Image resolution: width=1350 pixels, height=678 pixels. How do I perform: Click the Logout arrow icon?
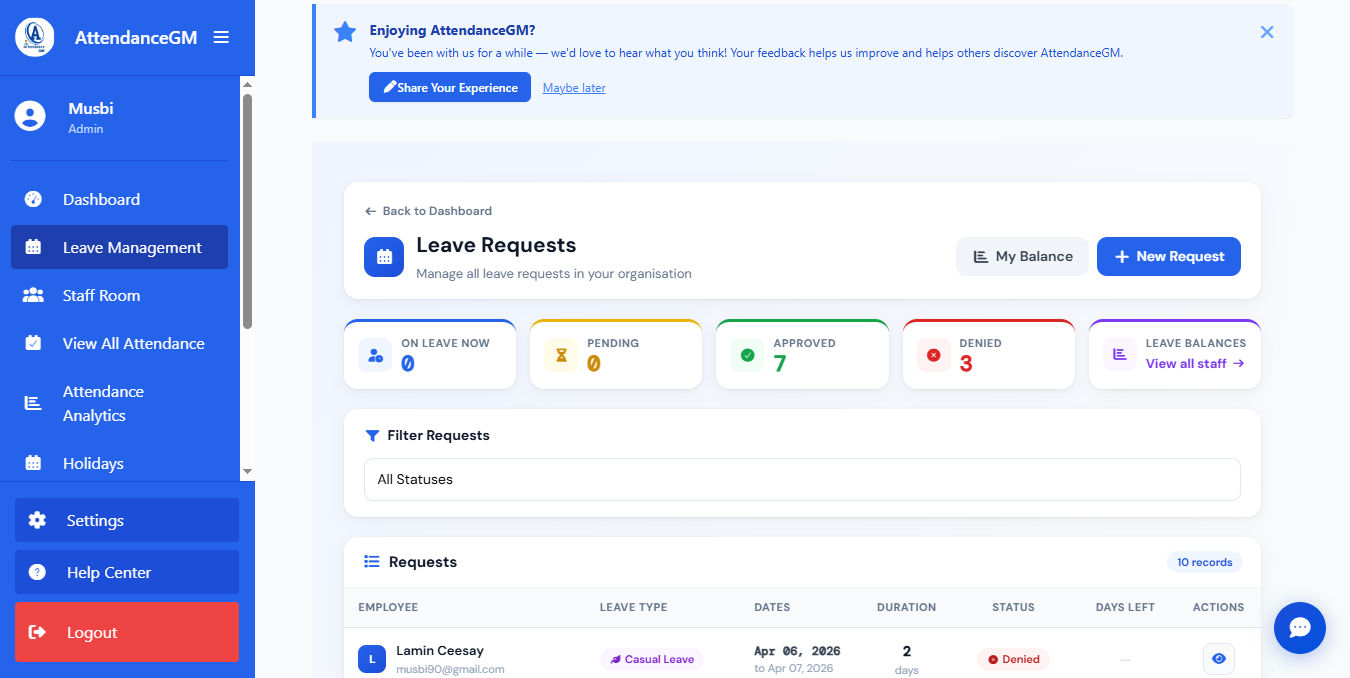(x=37, y=632)
